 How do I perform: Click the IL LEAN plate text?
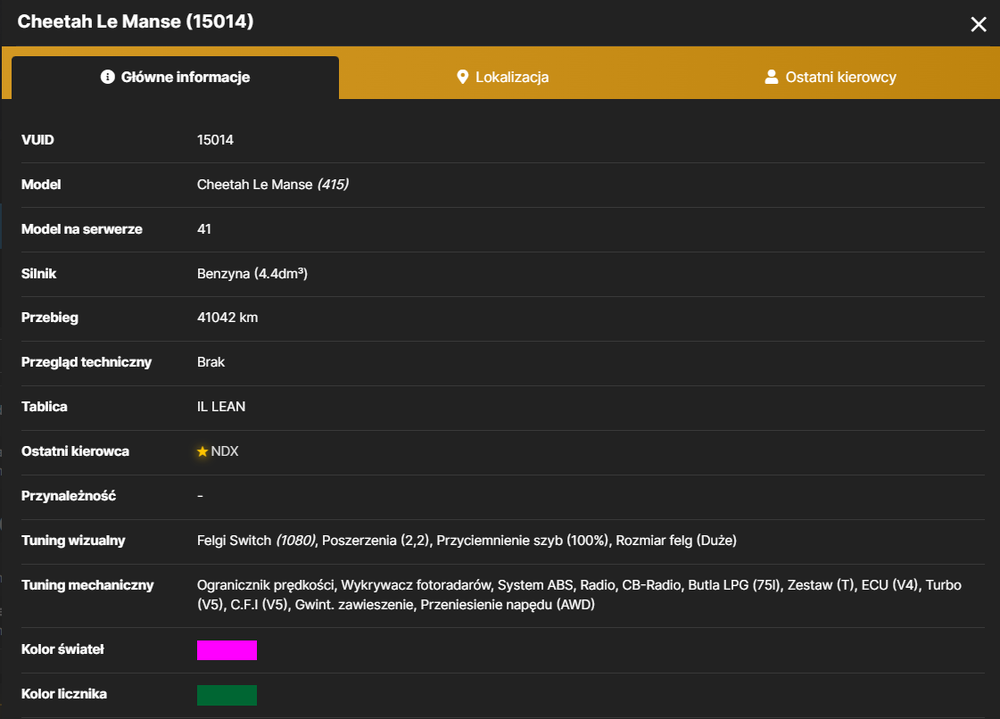coord(221,406)
